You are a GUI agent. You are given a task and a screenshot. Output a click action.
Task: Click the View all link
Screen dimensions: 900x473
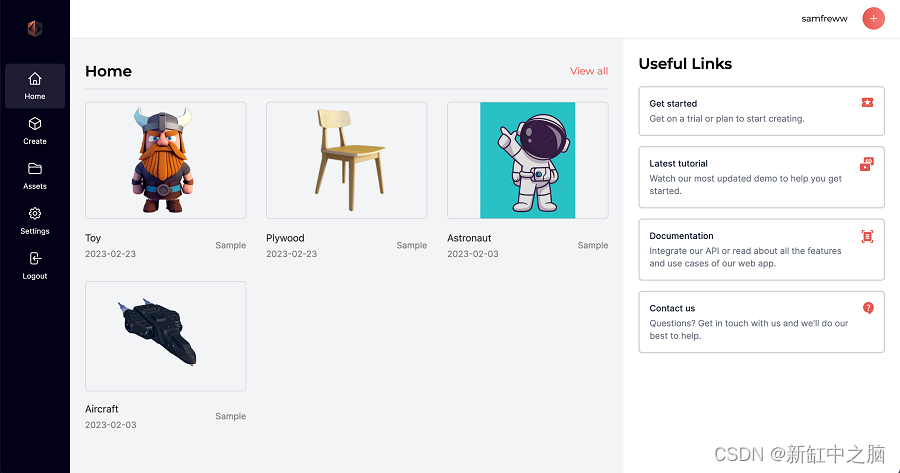(588, 71)
